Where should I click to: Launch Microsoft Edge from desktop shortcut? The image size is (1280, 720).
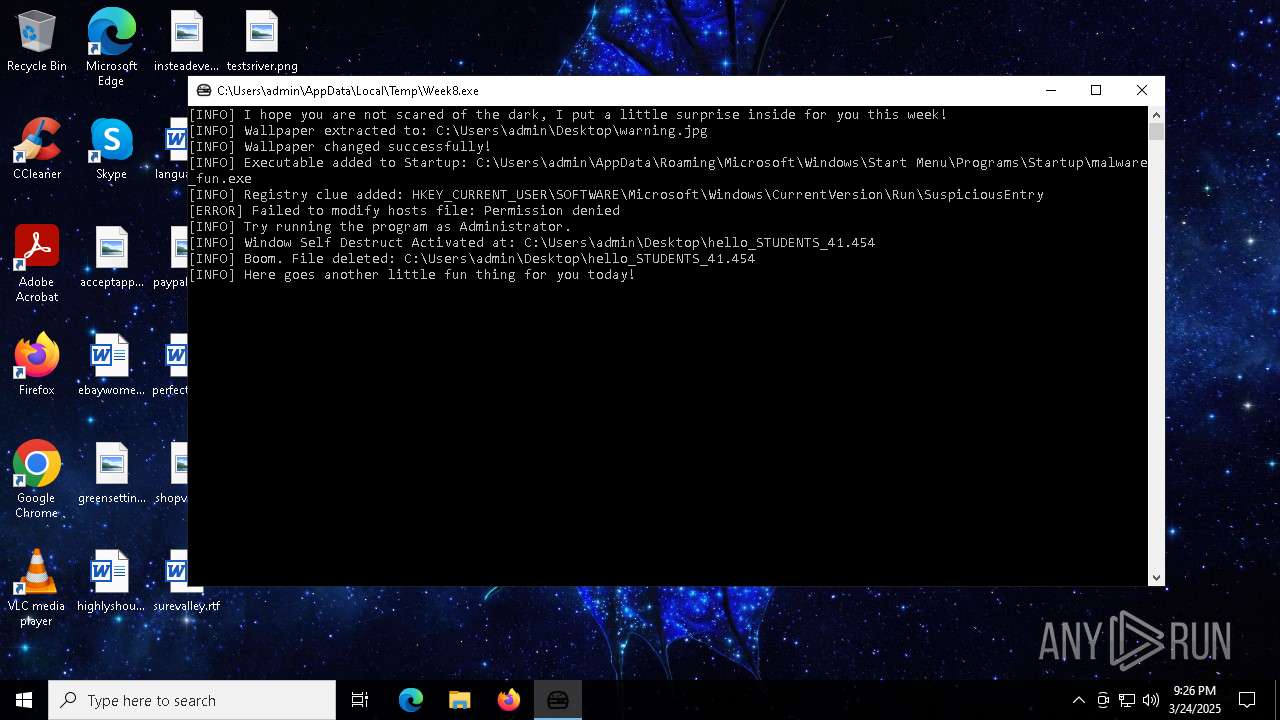pos(111,47)
